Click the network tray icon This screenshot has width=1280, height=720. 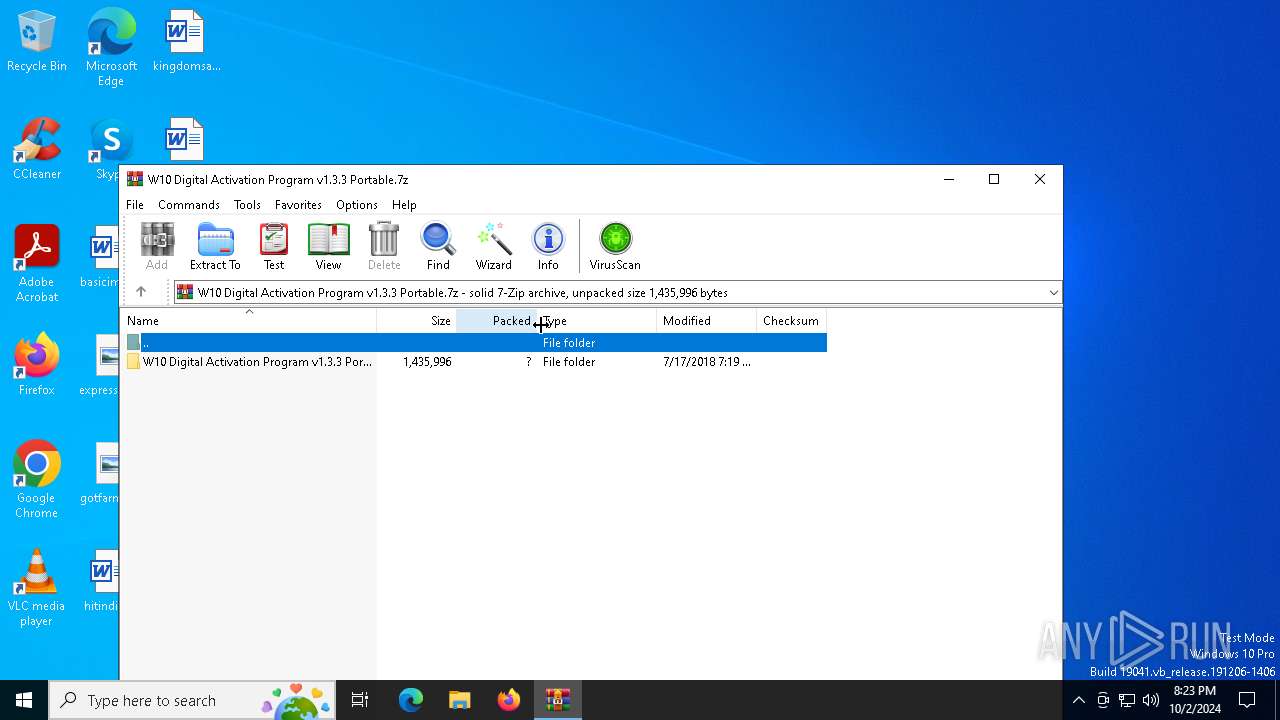click(x=1127, y=700)
